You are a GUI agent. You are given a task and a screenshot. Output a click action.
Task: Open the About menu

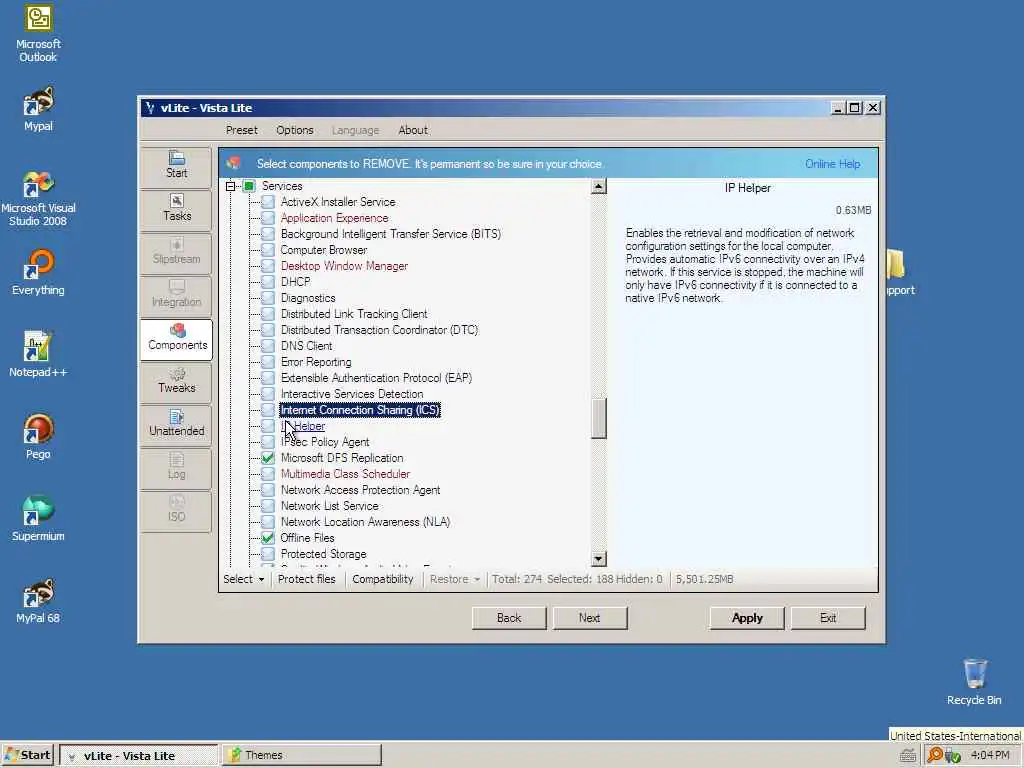click(413, 130)
